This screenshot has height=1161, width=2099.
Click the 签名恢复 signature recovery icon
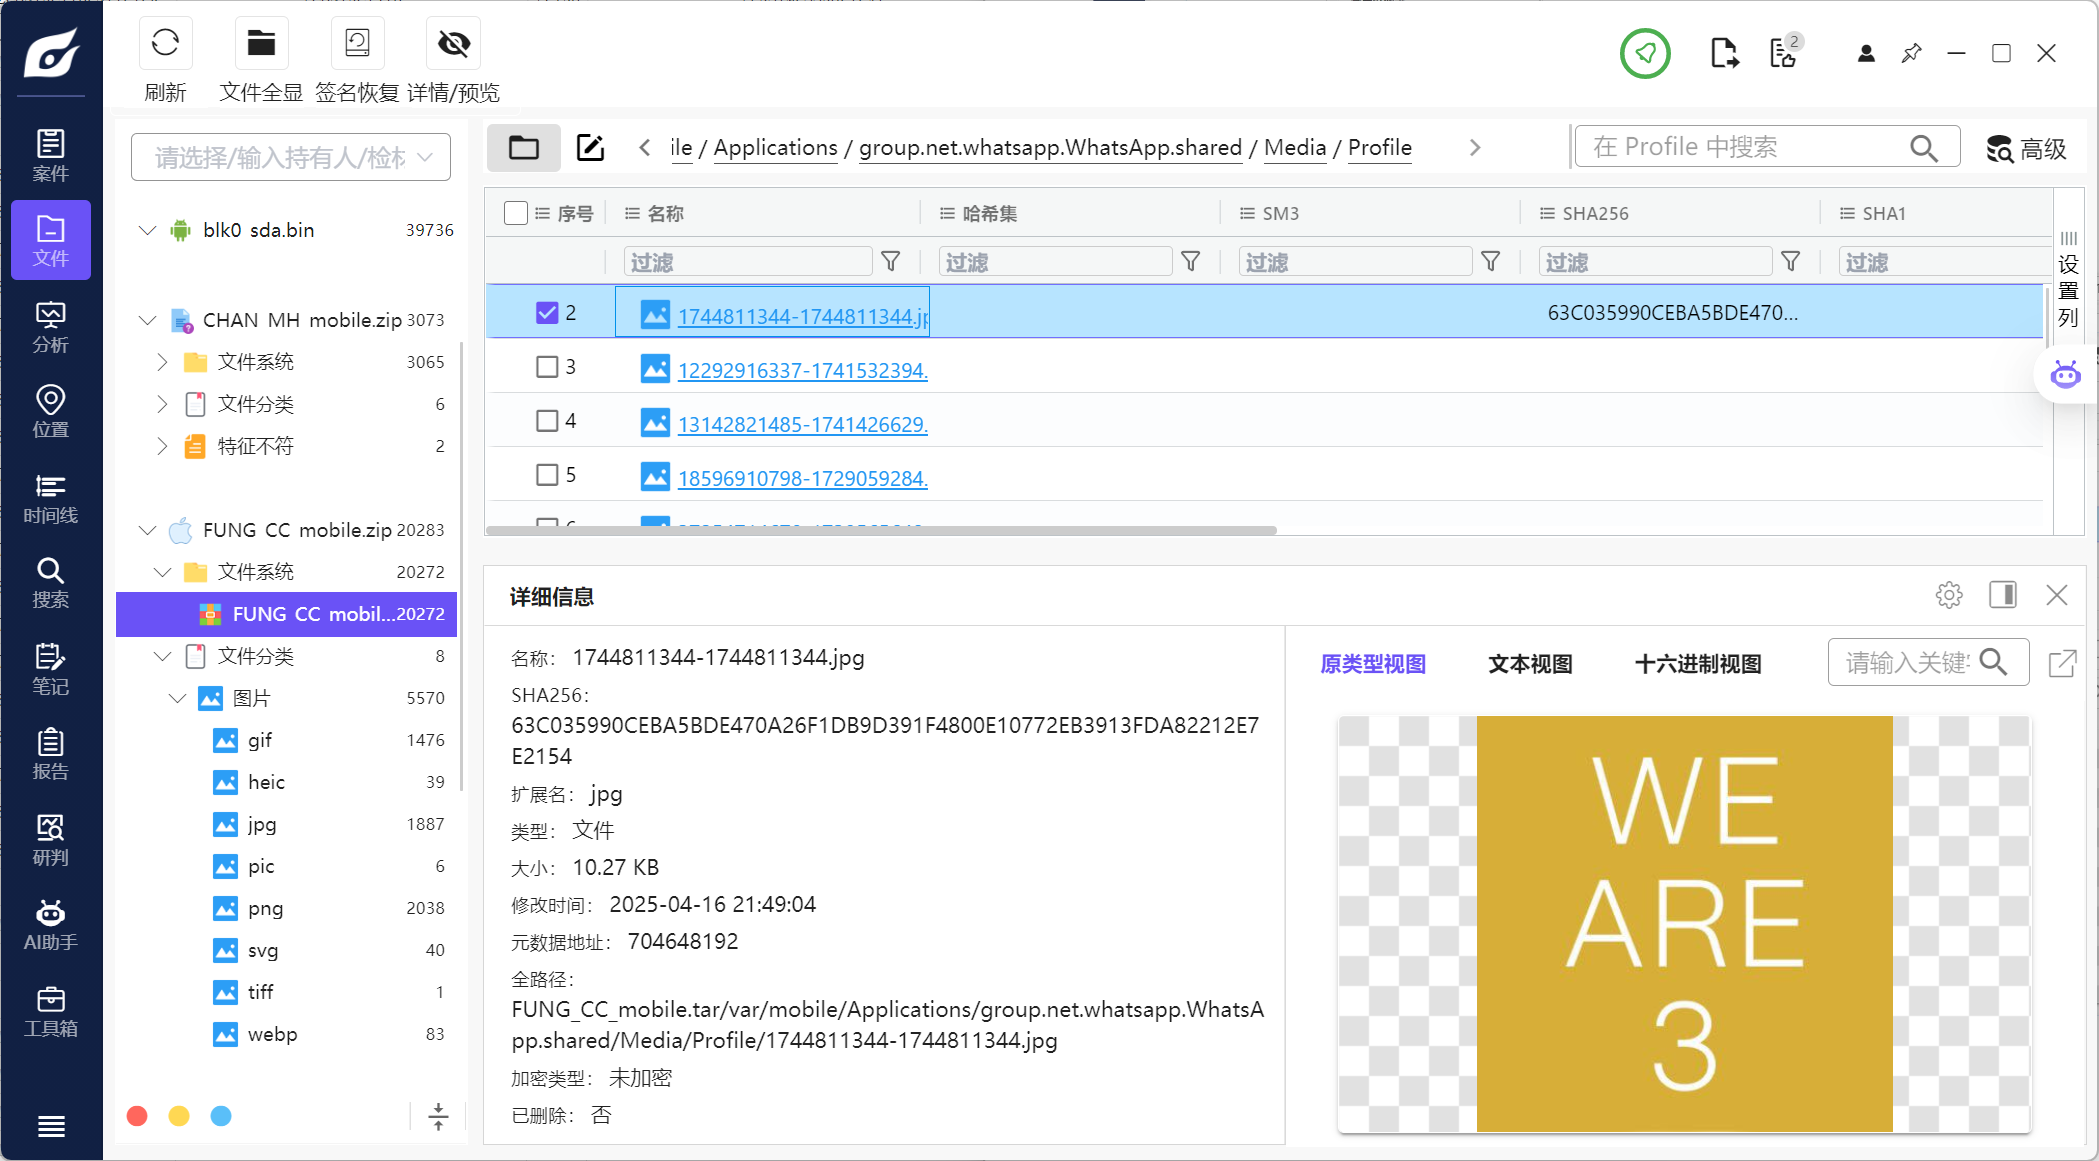(x=357, y=44)
